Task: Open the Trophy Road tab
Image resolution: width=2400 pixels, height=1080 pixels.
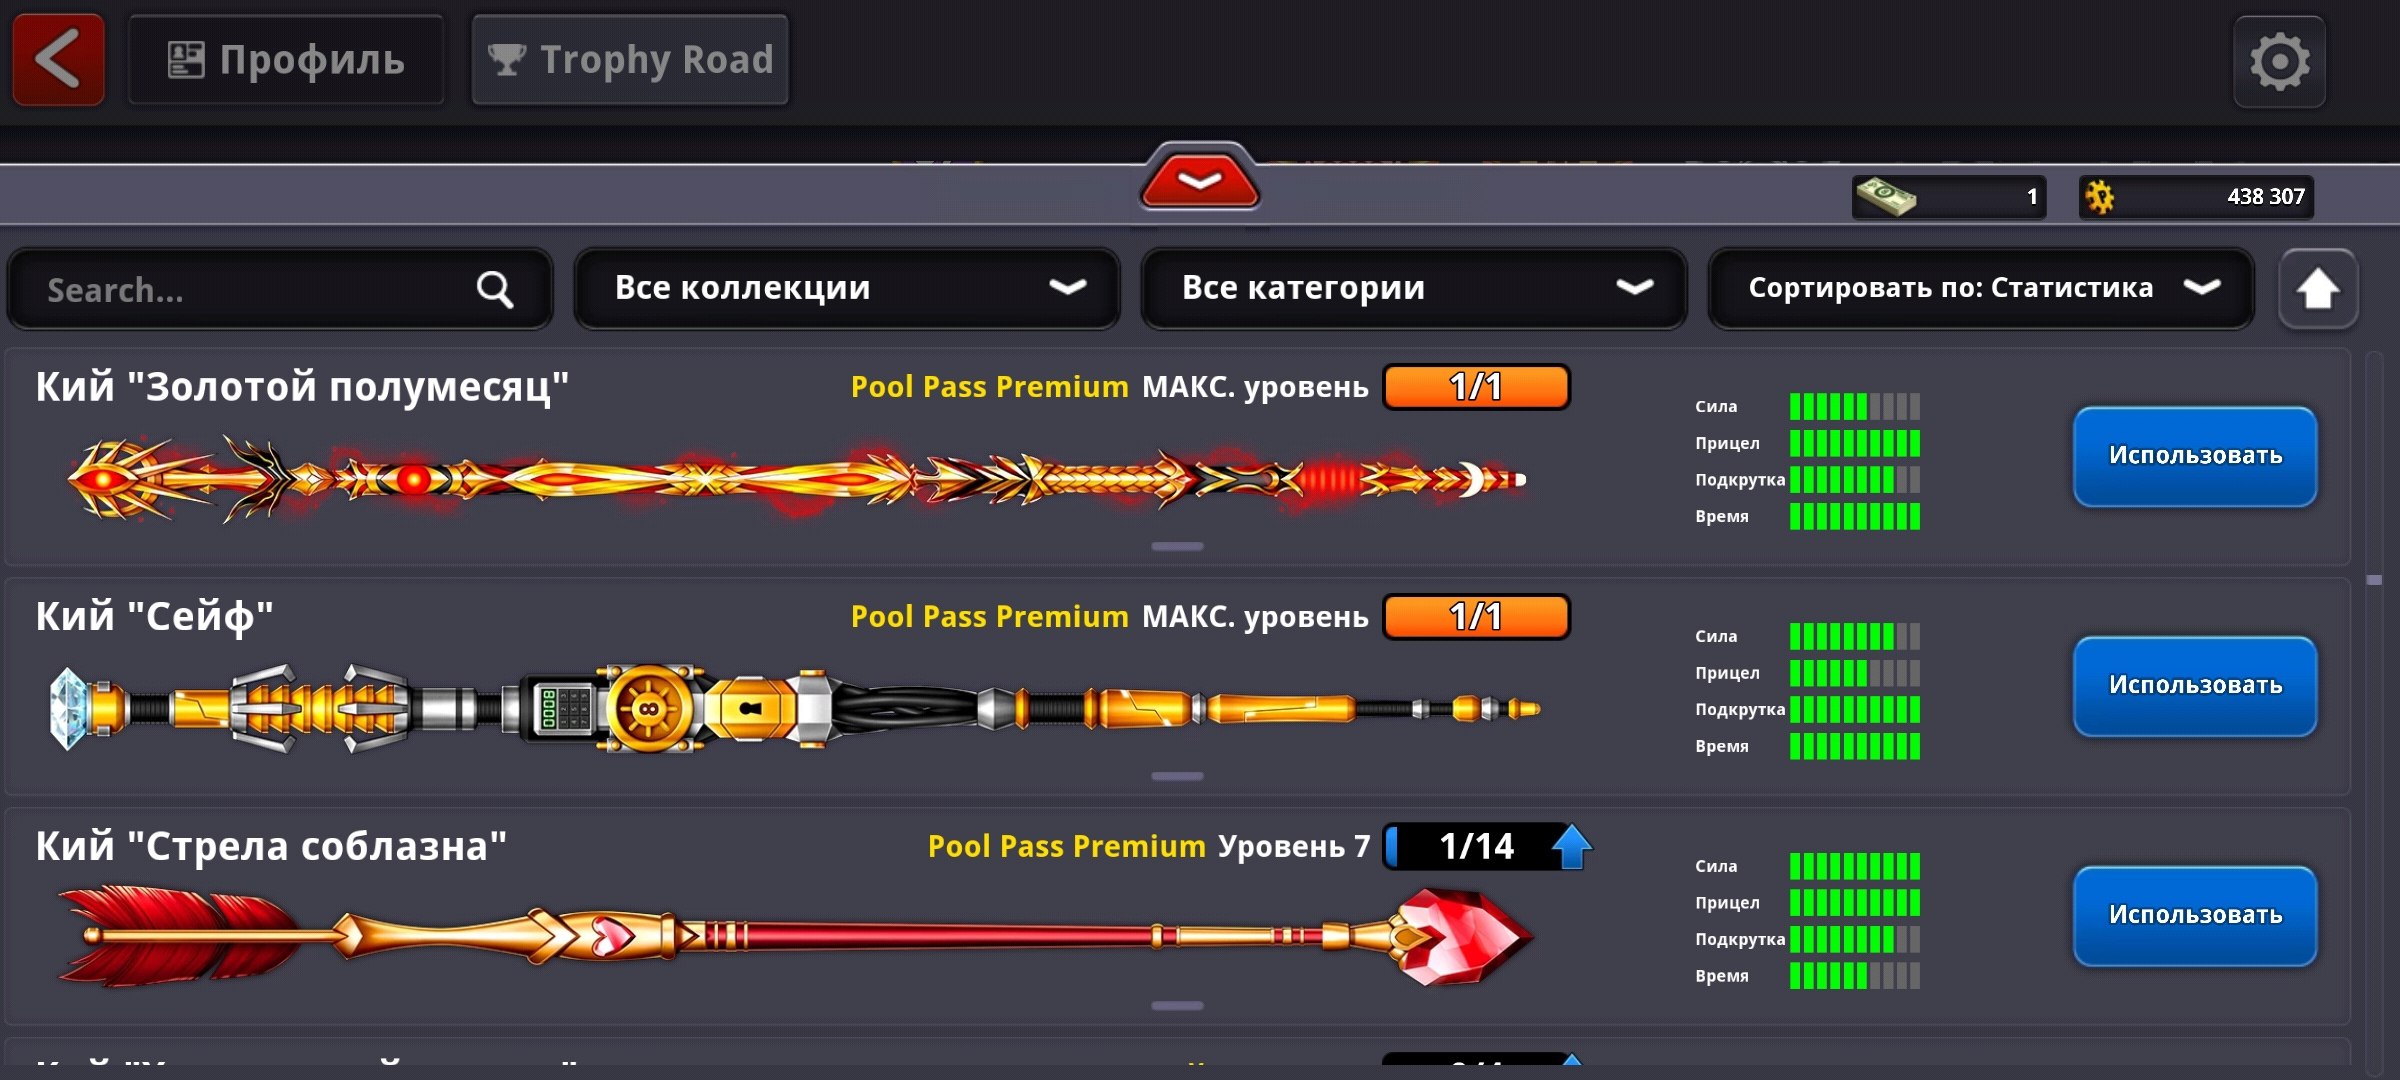Action: click(630, 60)
